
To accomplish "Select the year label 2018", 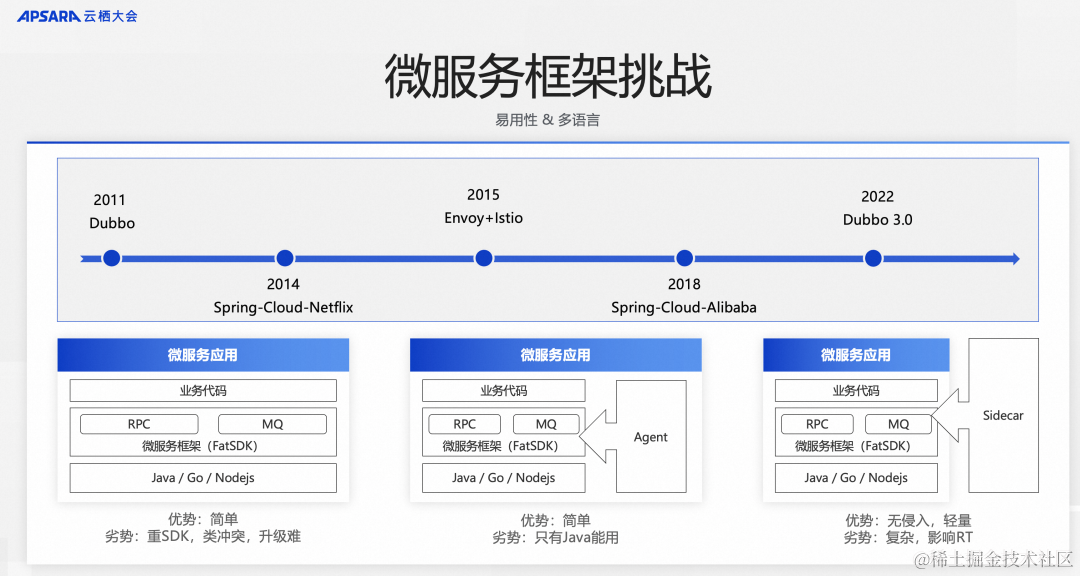I will [x=684, y=284].
